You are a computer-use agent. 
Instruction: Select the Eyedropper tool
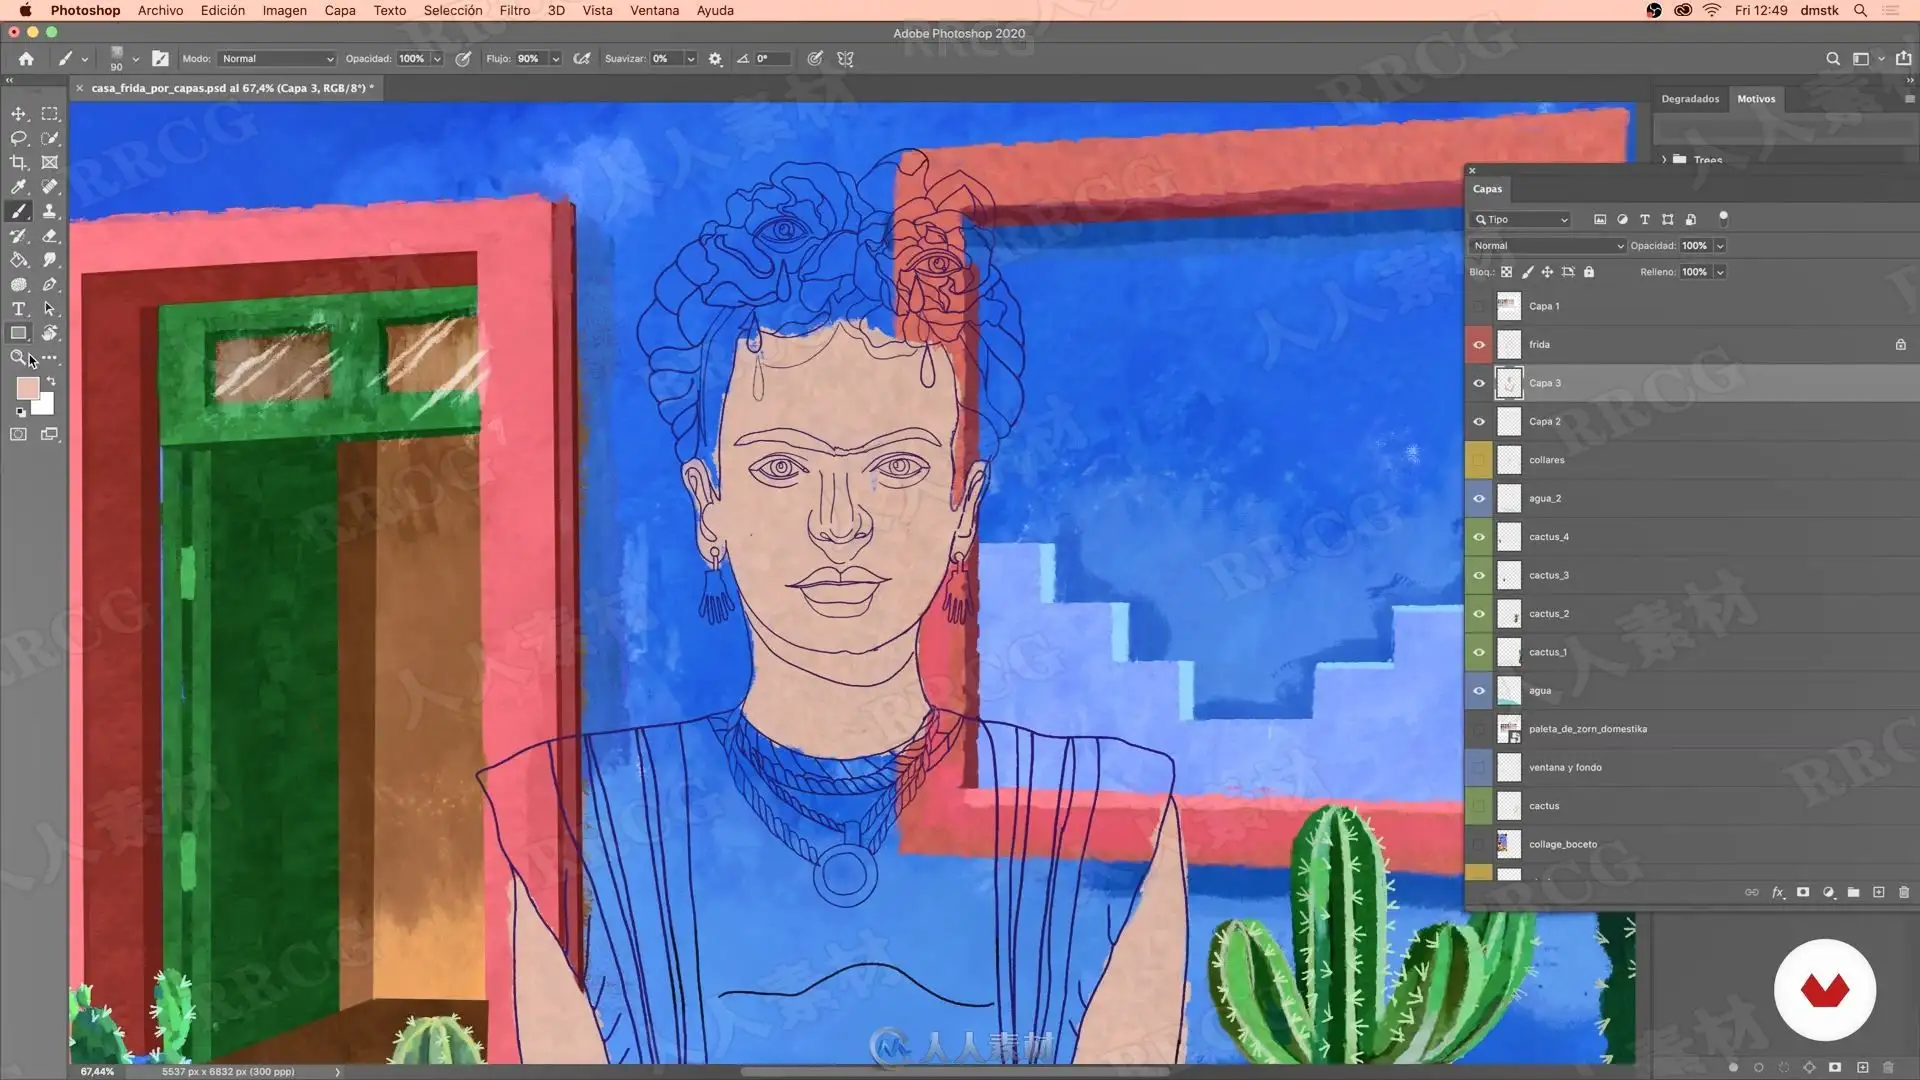click(x=18, y=187)
